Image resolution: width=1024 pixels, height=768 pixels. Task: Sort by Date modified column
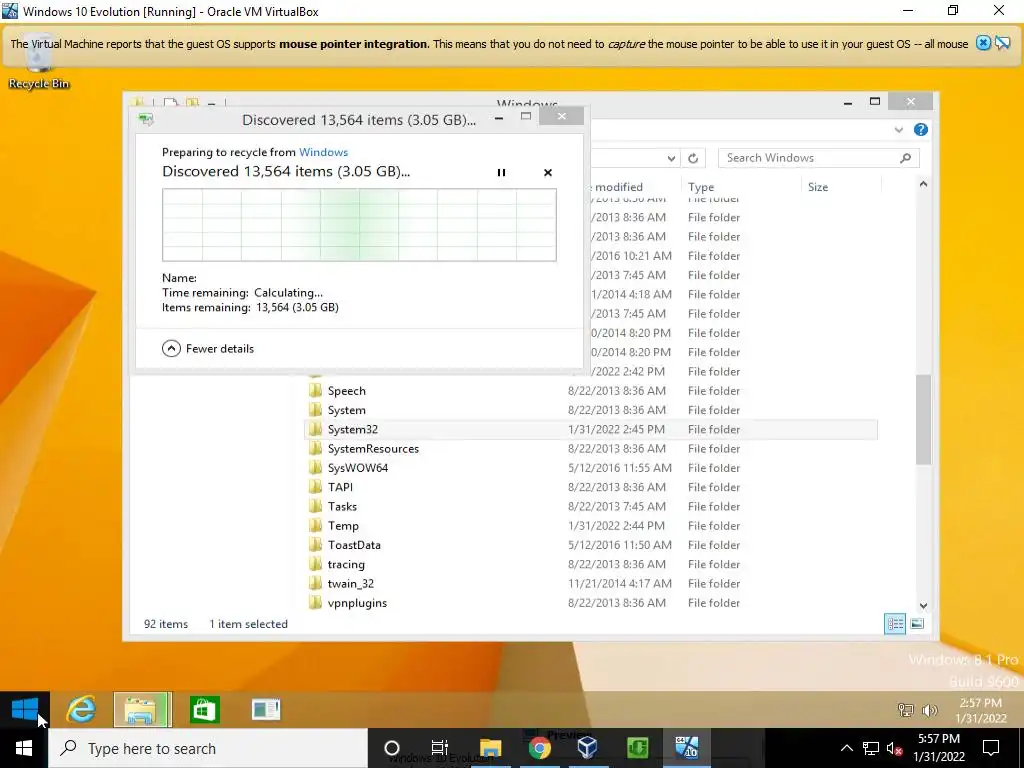click(x=617, y=187)
